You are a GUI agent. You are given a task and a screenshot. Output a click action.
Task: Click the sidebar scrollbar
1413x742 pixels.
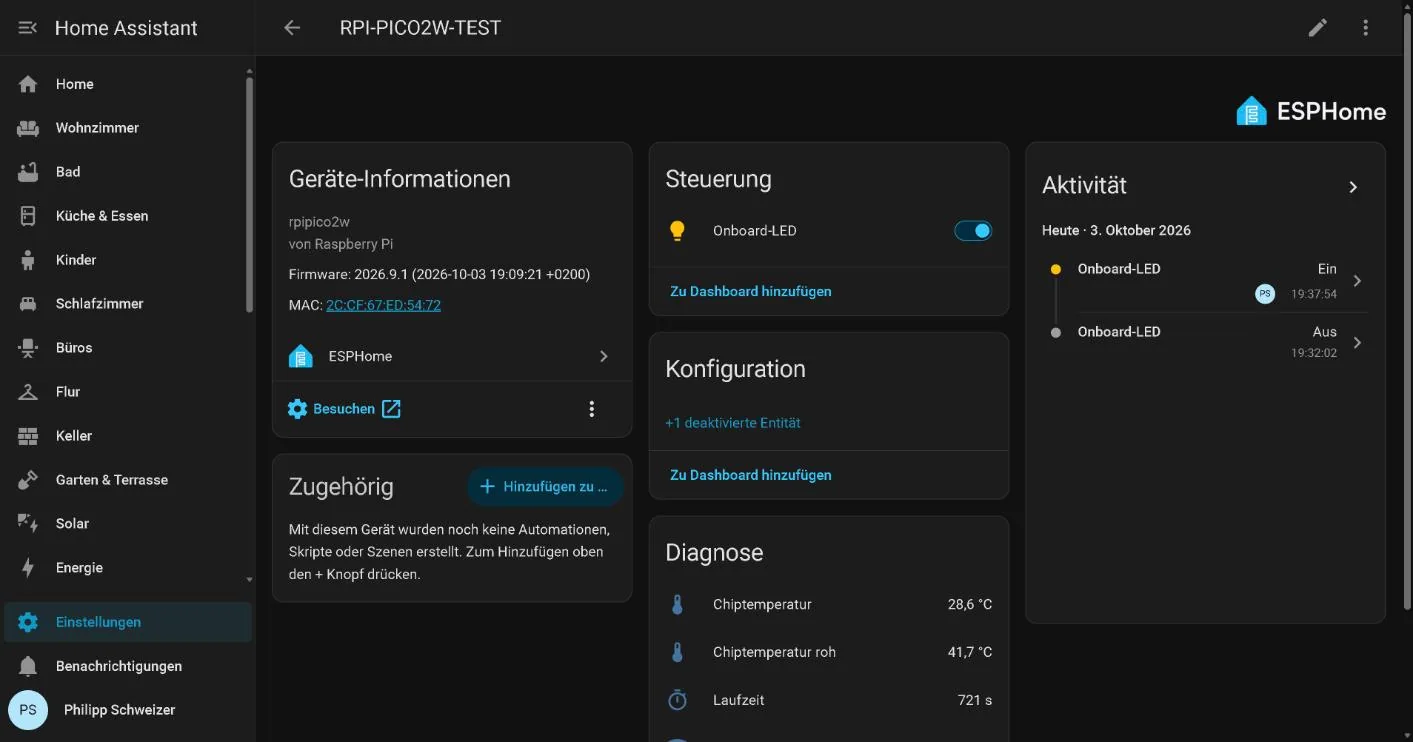[x=249, y=195]
